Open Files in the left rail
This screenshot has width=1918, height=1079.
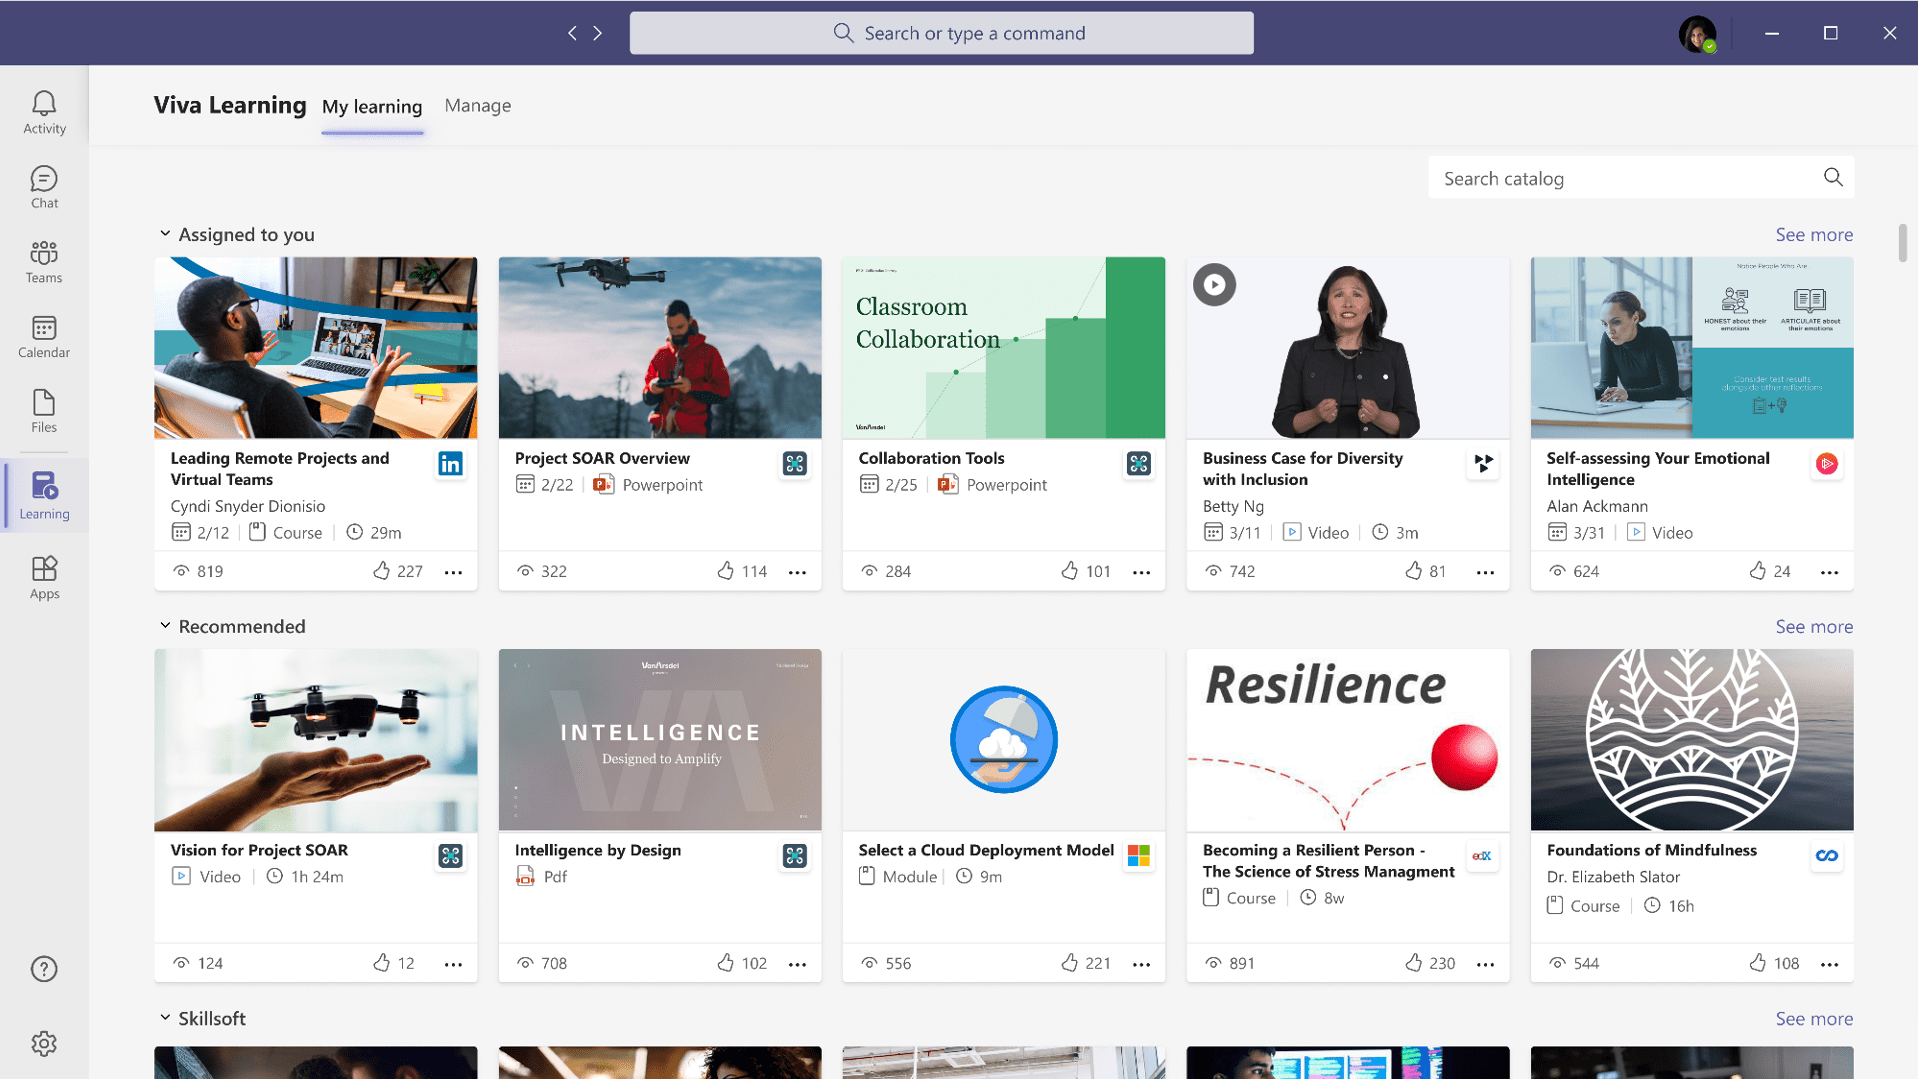click(44, 411)
